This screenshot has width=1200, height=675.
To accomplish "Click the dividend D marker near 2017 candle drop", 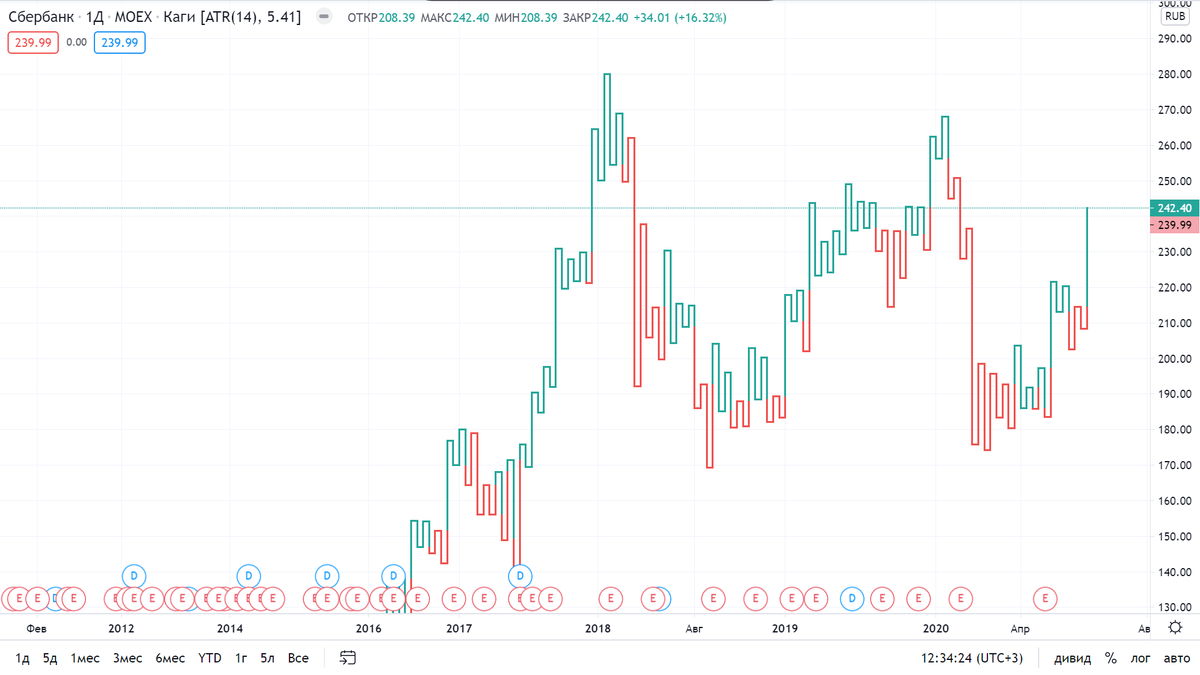I will pos(520,576).
